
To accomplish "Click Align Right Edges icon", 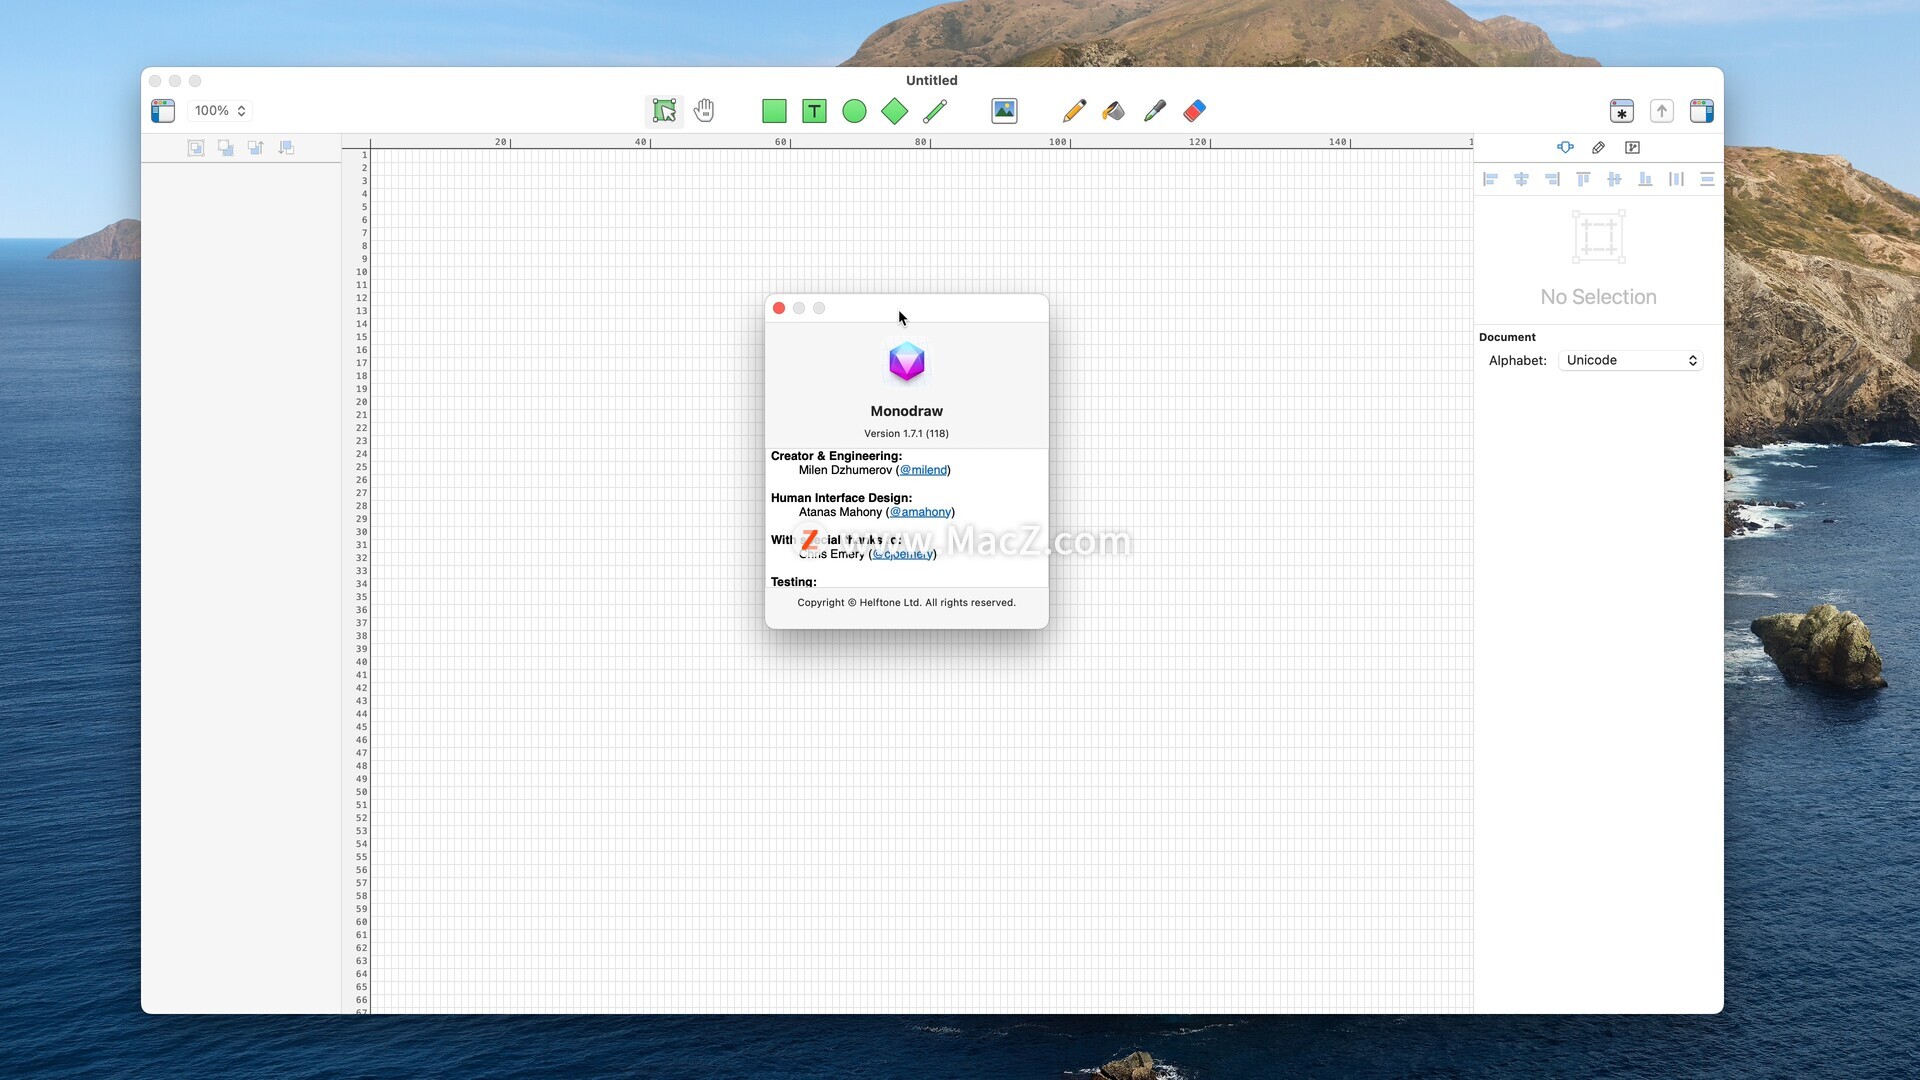I will point(1552,180).
